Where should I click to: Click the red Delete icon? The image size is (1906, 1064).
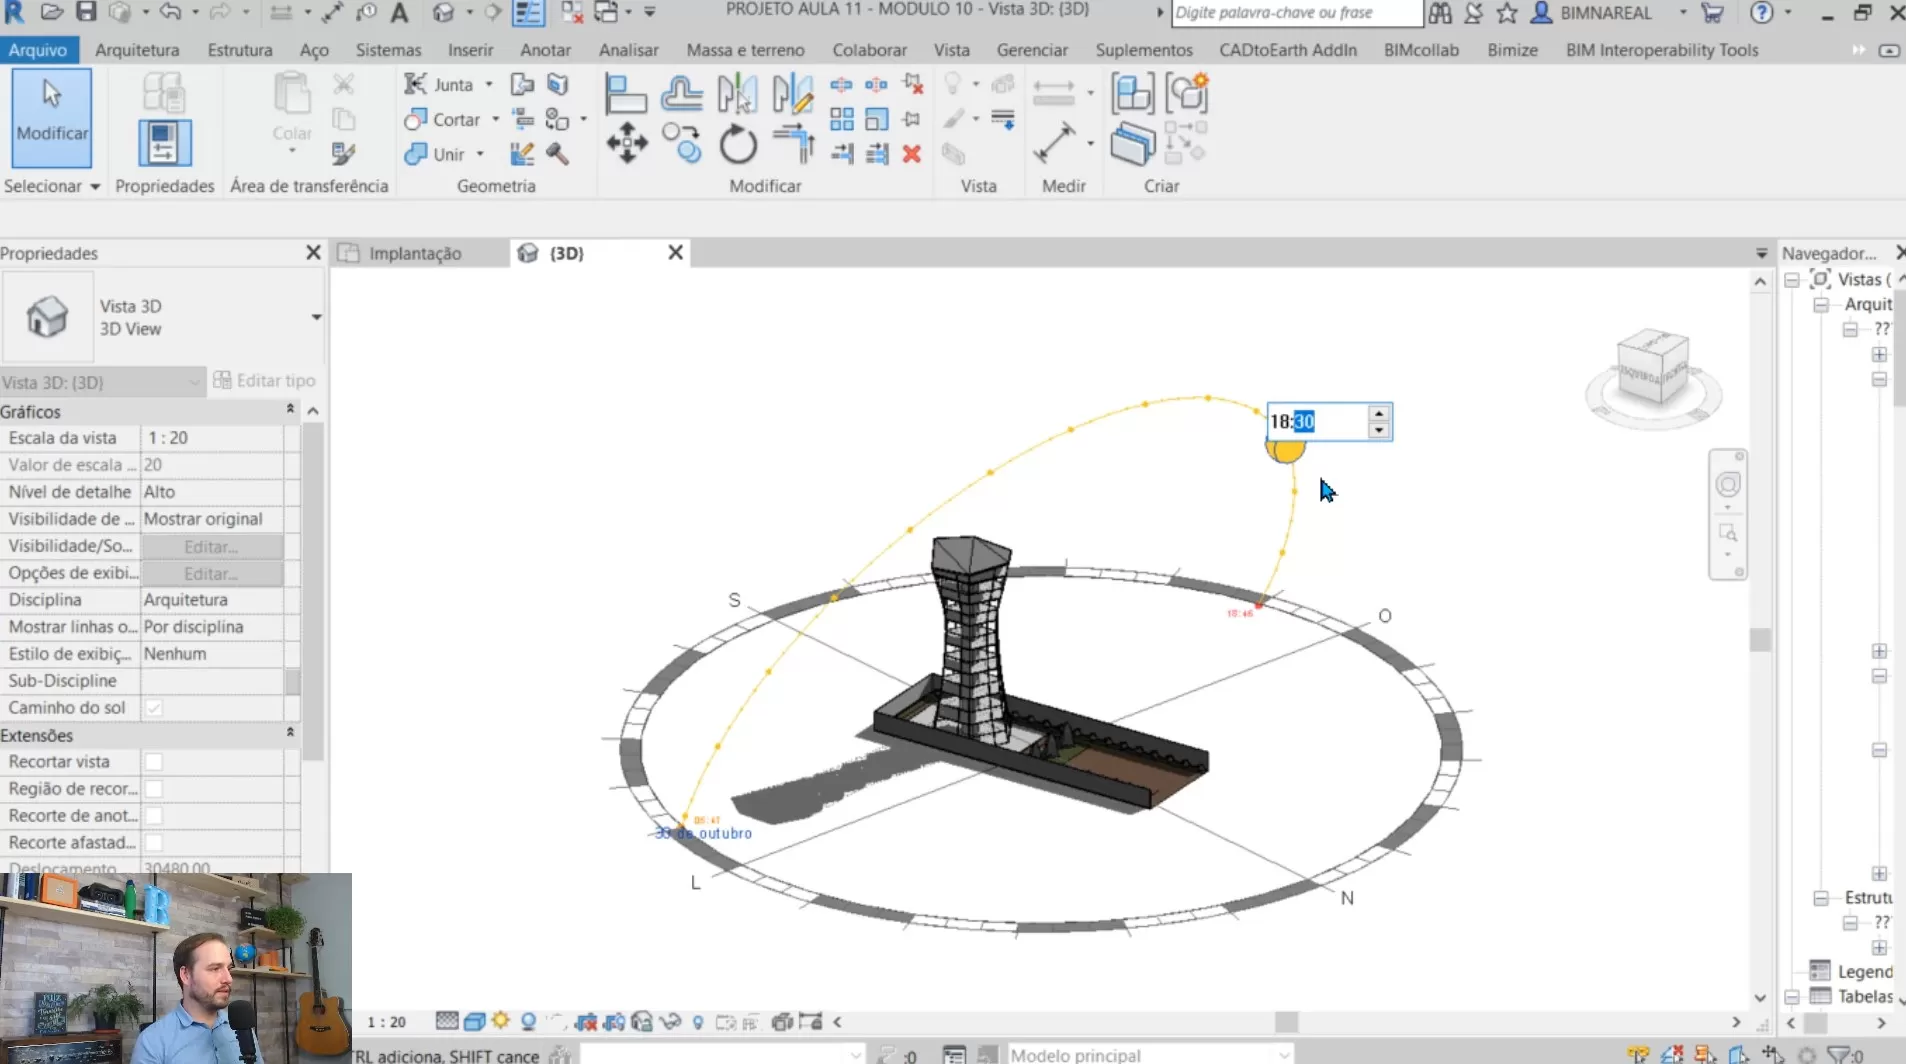point(911,154)
